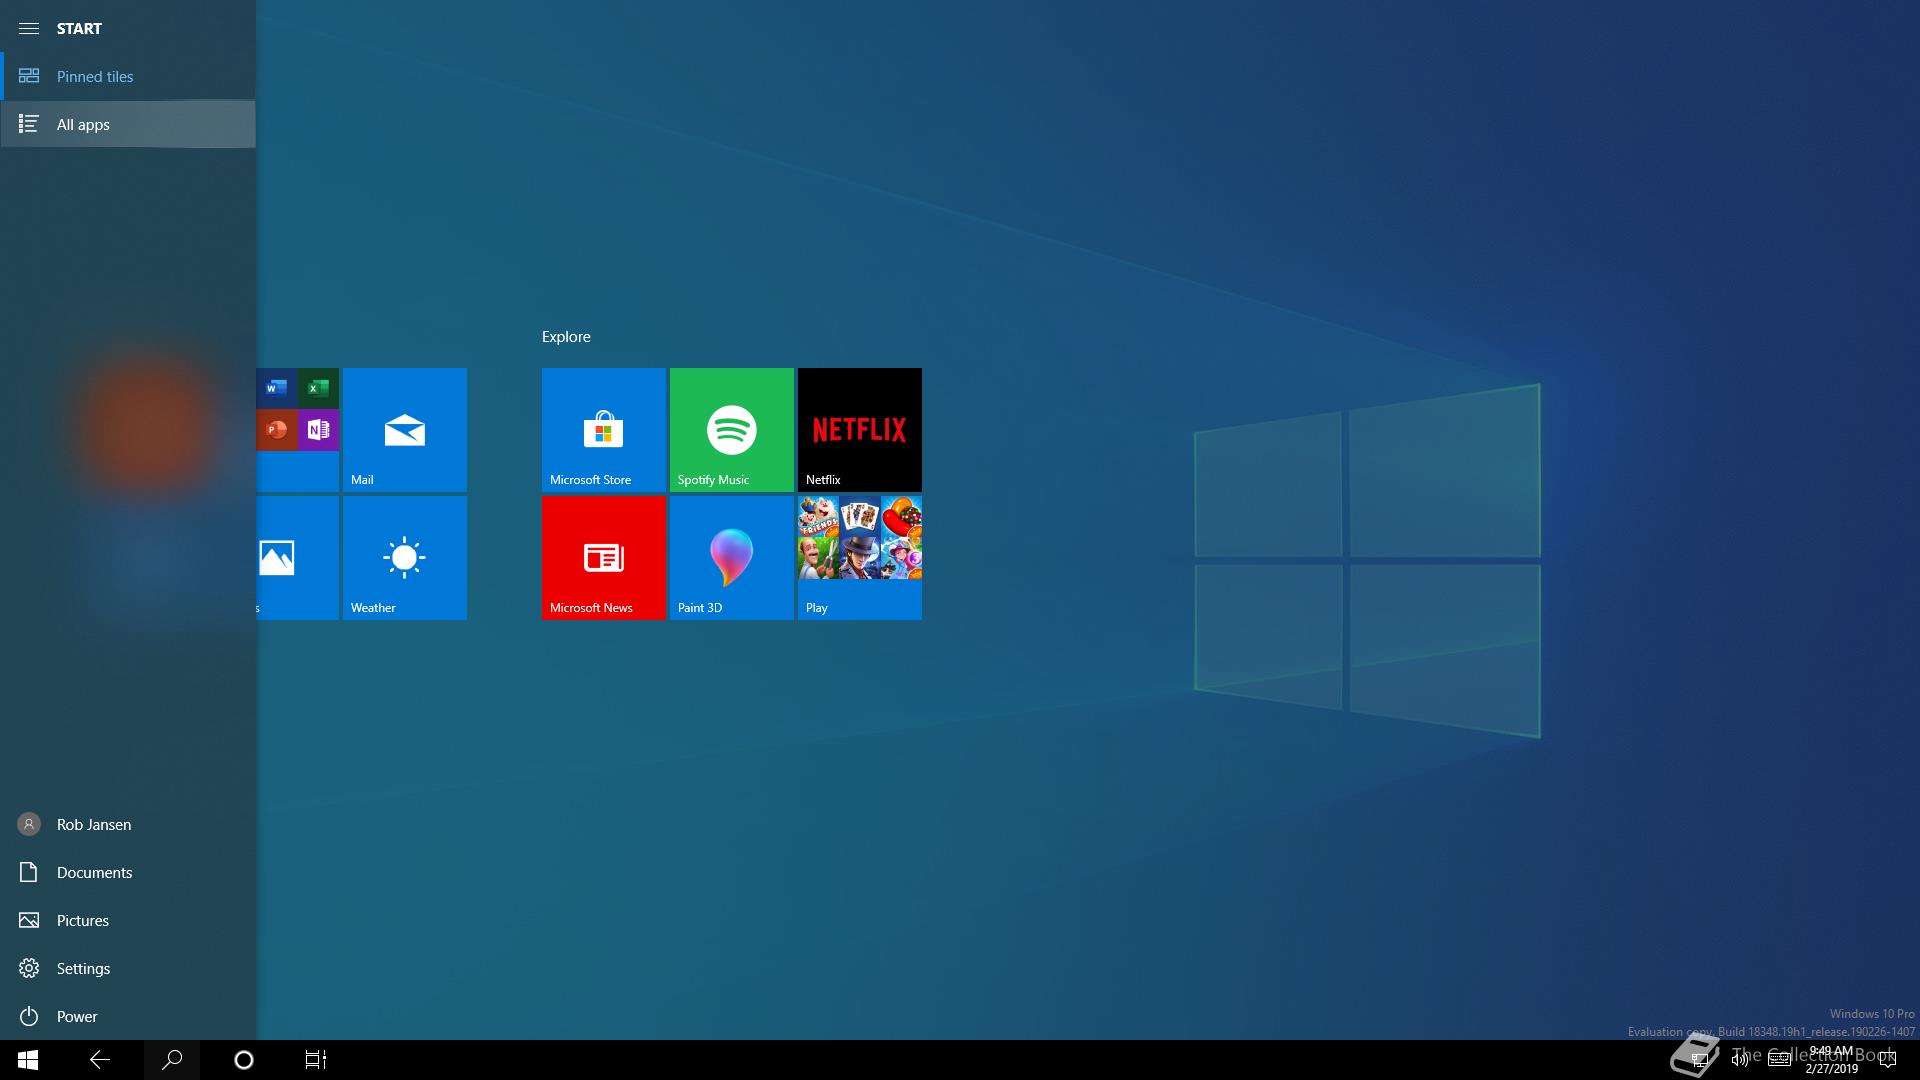Select the Pinned tiles view
Viewport: 1920px width, 1080px height.
point(128,76)
